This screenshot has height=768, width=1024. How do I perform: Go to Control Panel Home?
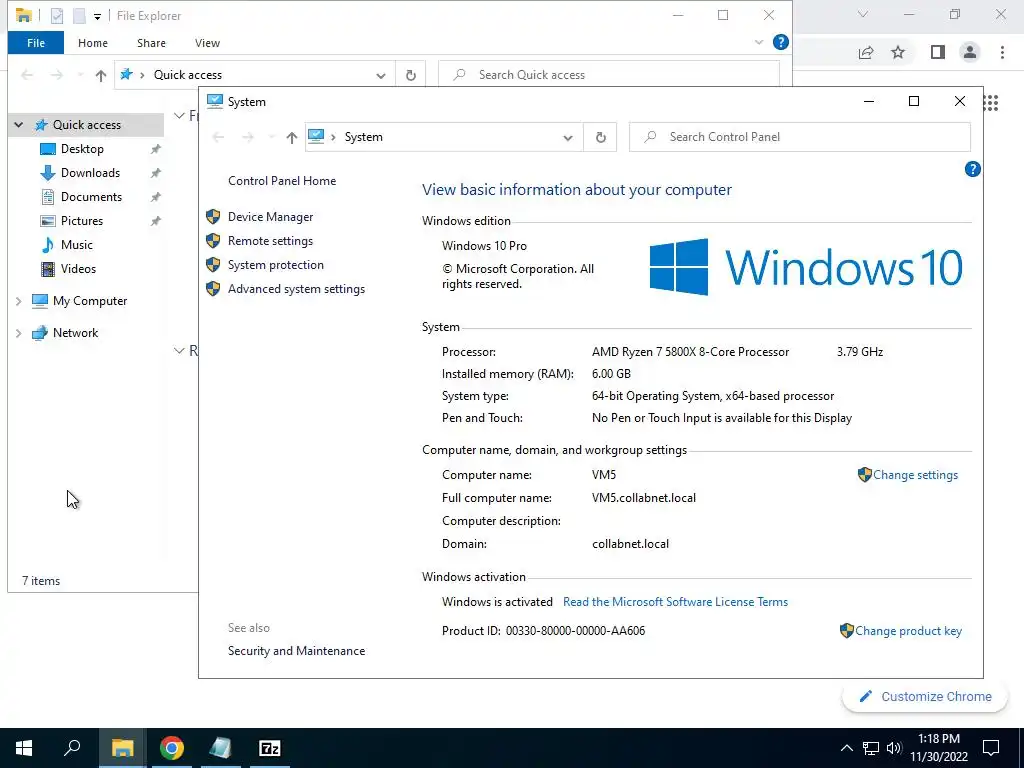pyautogui.click(x=281, y=181)
